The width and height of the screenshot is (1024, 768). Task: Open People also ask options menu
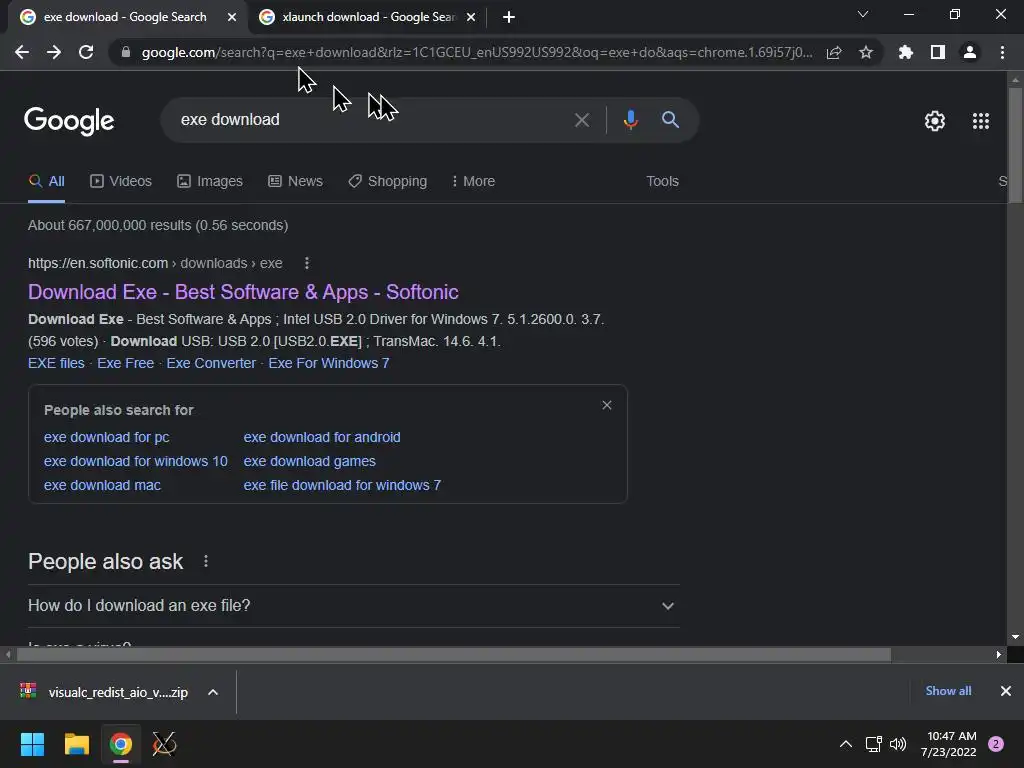206,562
